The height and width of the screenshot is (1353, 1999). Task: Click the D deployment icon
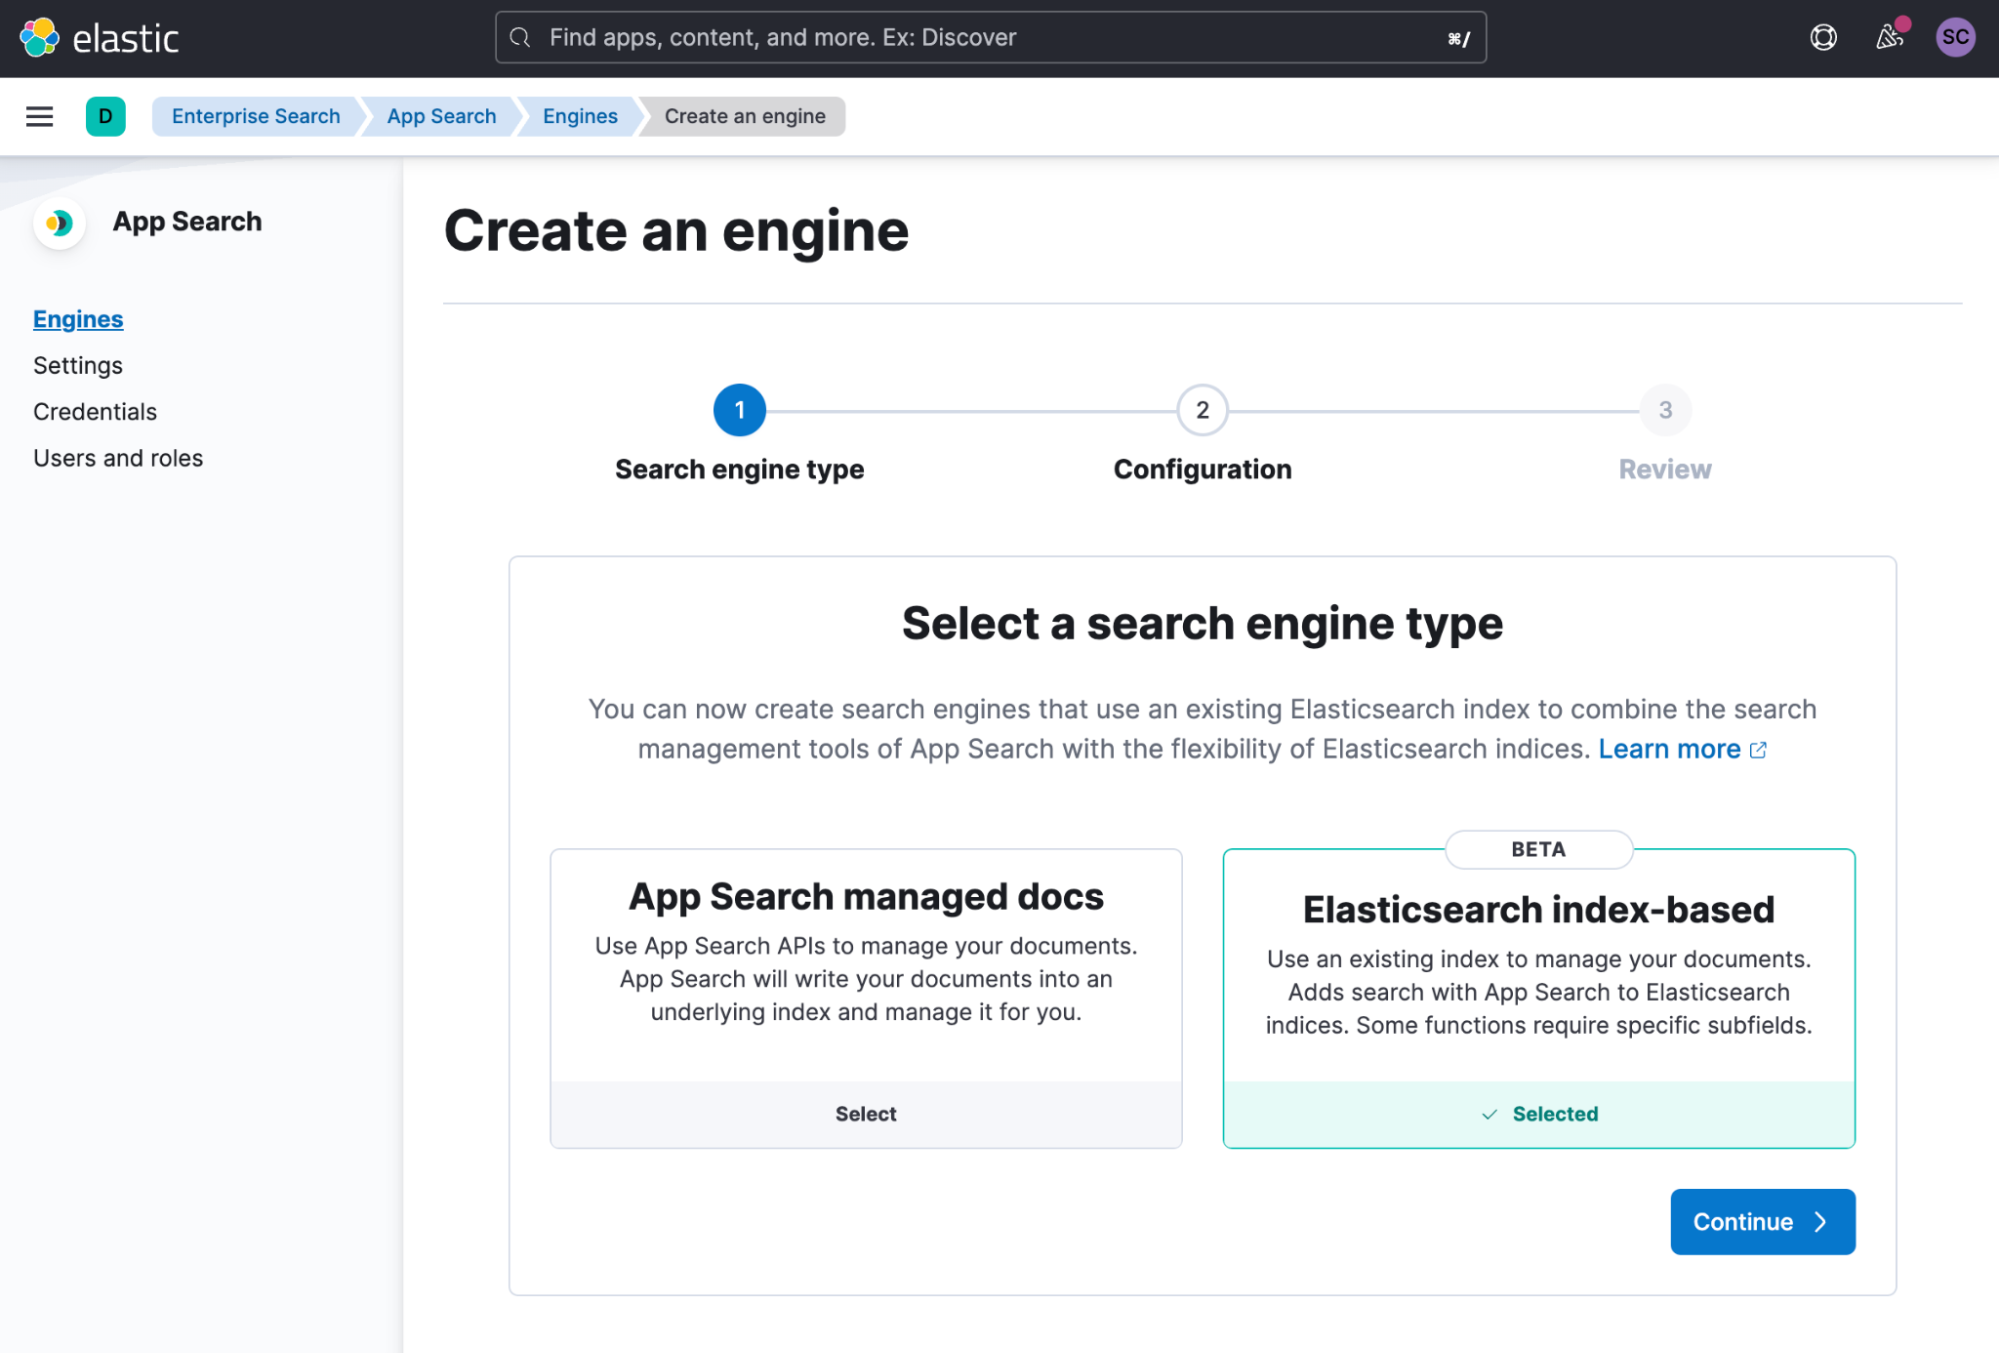coord(106,116)
